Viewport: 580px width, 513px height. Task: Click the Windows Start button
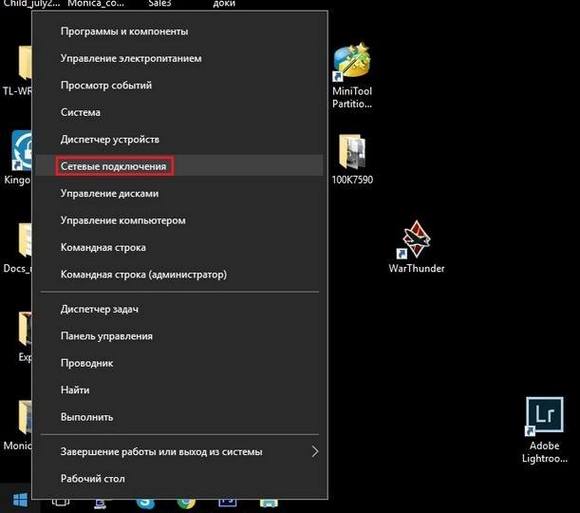tap(20, 500)
